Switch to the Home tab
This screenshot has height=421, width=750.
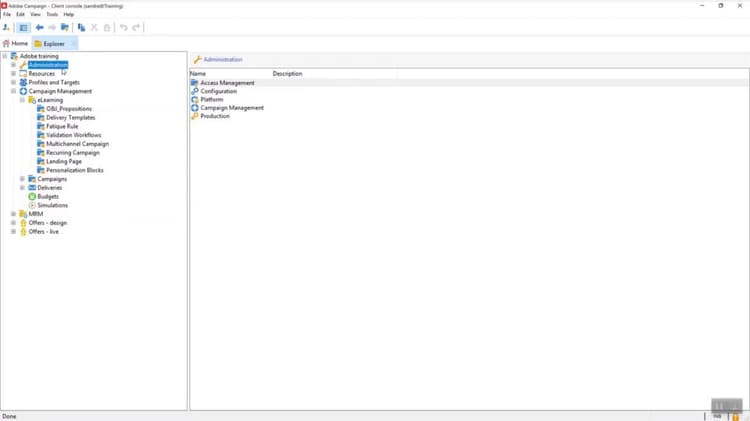pos(15,44)
